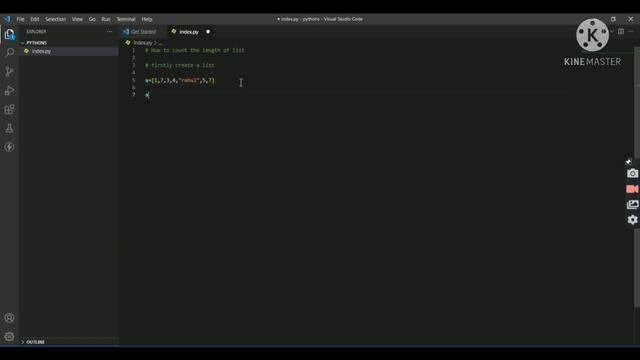
Task: Open the Accounts menu icon
Action: [x=9, y=318]
